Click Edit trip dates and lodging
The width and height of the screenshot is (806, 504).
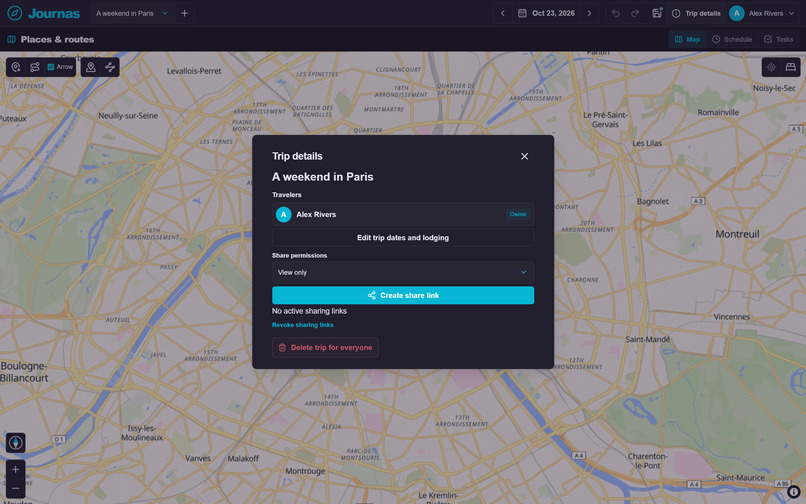coord(403,238)
